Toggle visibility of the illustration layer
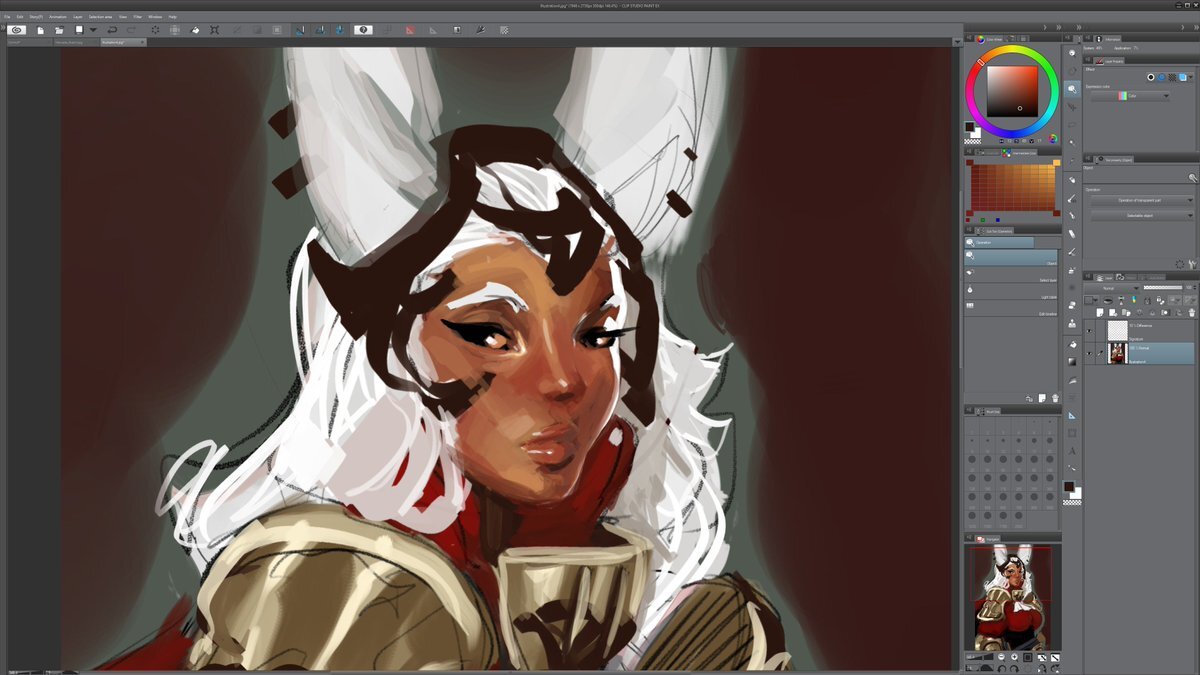Image resolution: width=1200 pixels, height=675 pixels. (x=1089, y=352)
